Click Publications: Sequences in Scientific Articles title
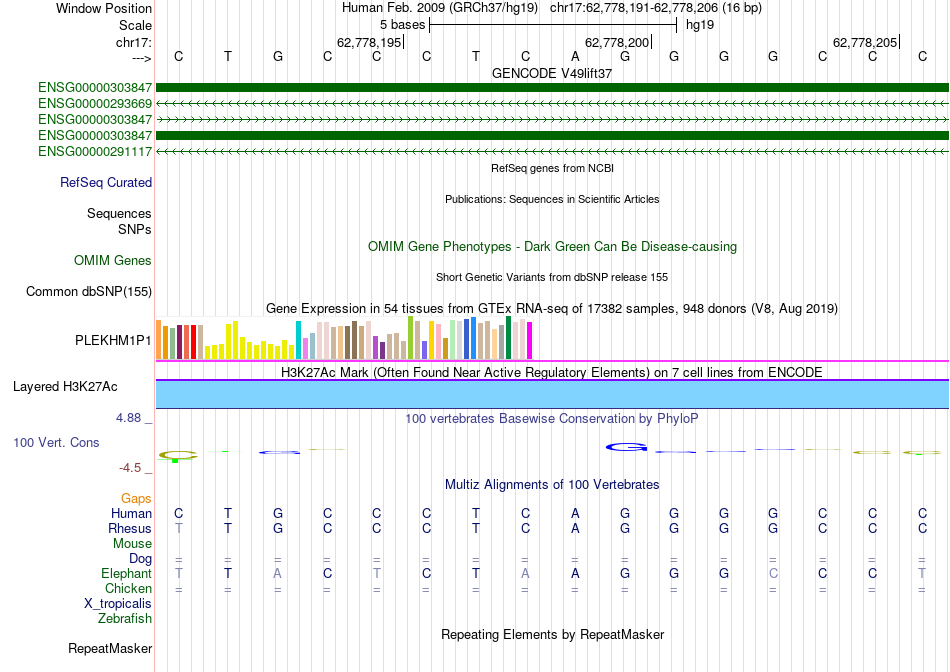The width and height of the screenshot is (950, 672). click(552, 199)
